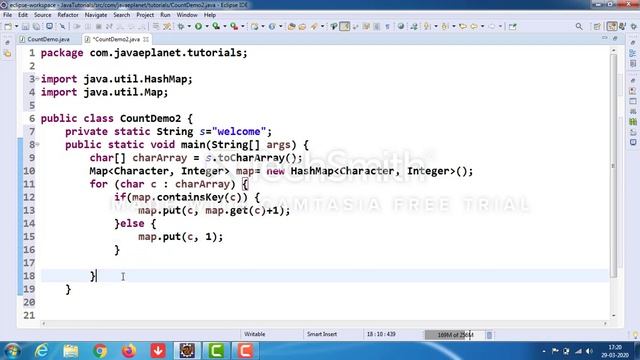
Task: Click the Previous Annotation toolbar icon
Action: point(445,27)
